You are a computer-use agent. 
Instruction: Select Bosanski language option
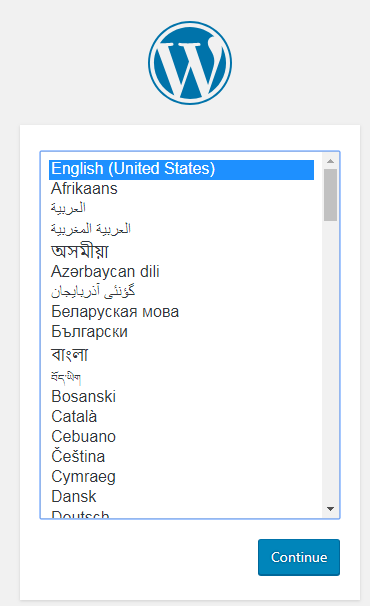pos(181,397)
